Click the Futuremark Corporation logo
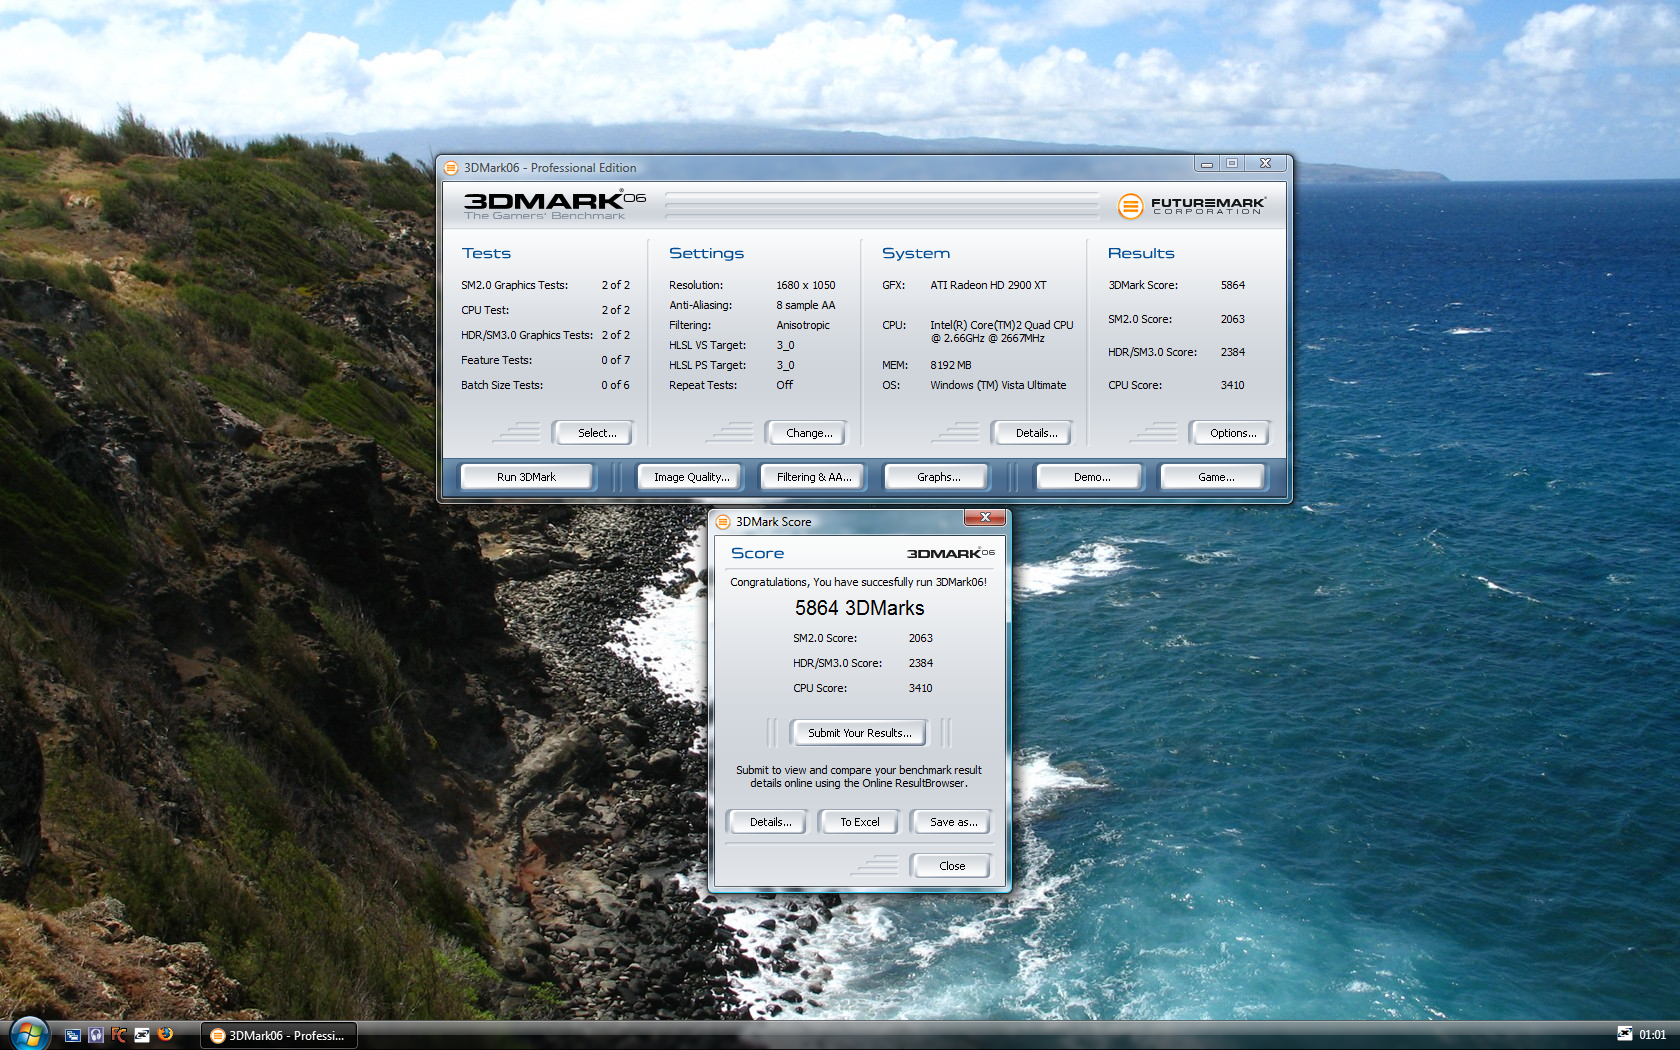The width and height of the screenshot is (1680, 1050). pyautogui.click(x=1192, y=206)
